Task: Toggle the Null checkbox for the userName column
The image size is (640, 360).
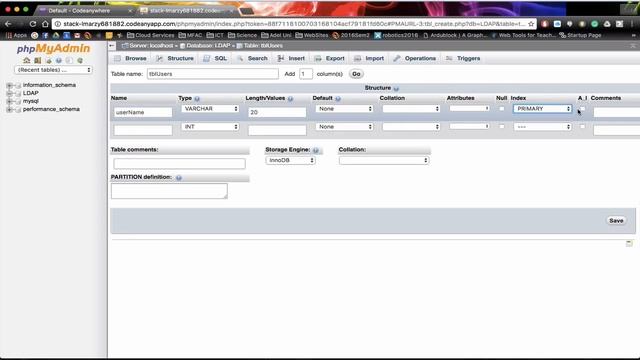Action: 502,109
